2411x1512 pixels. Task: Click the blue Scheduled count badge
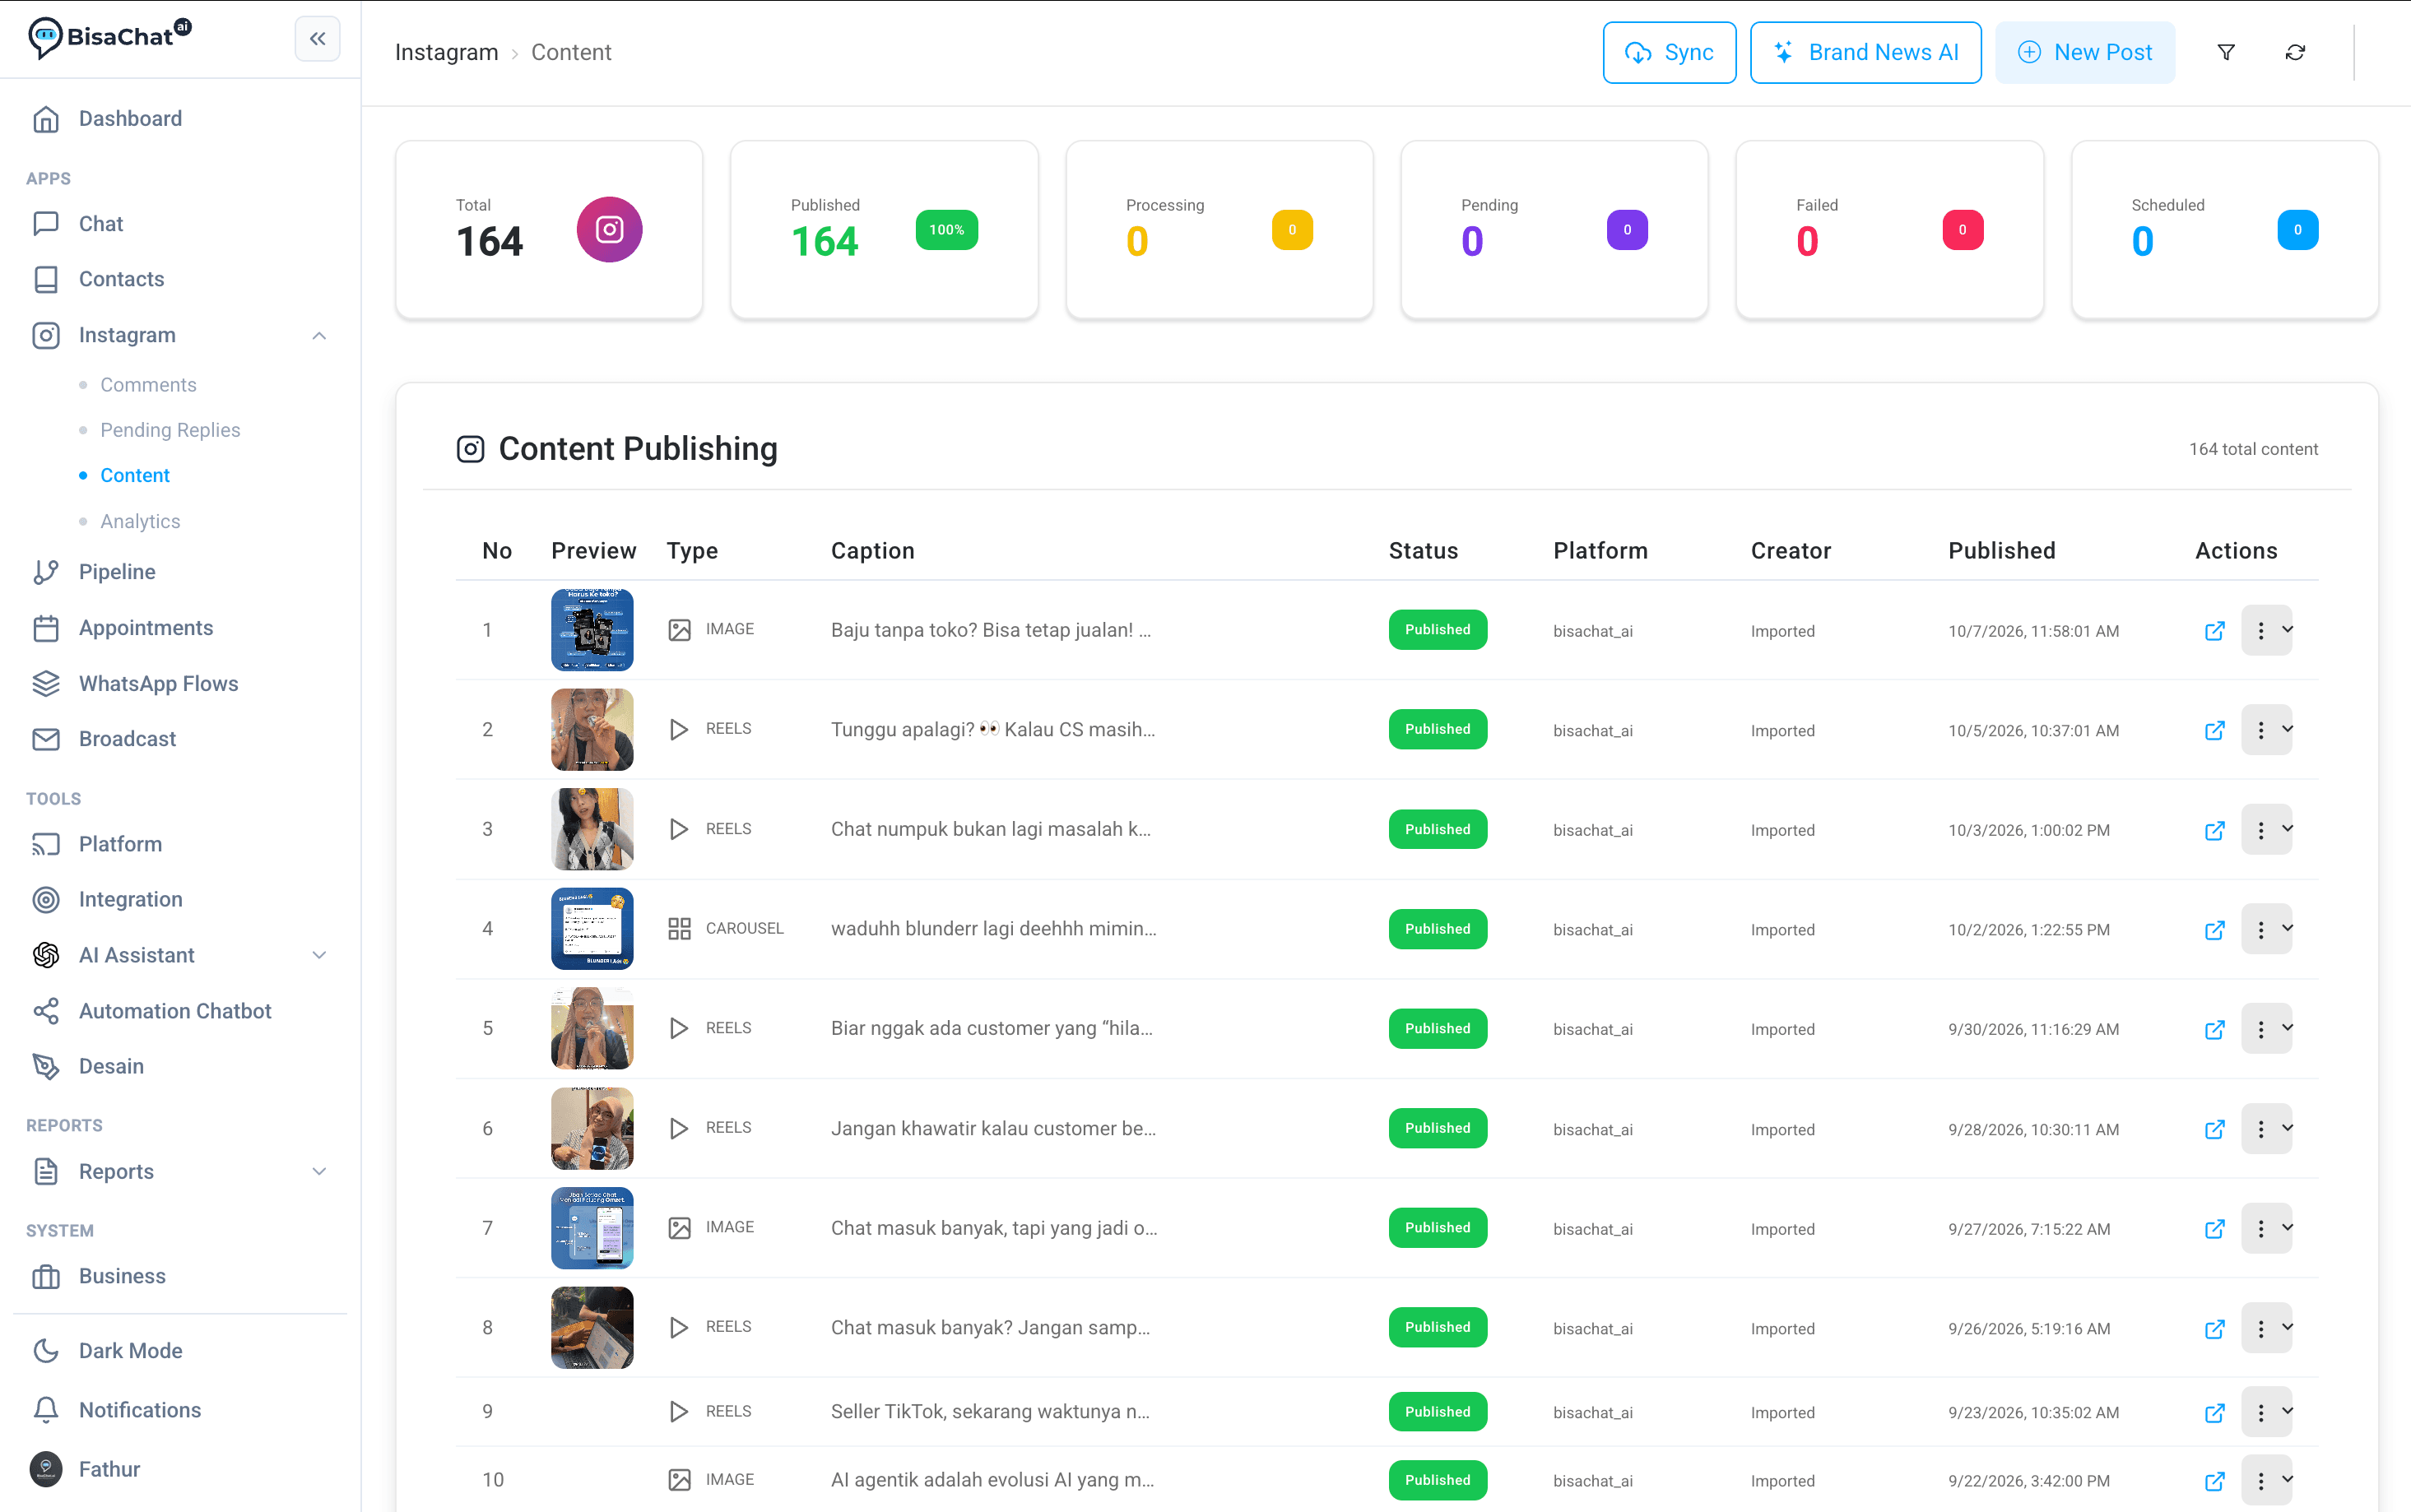2297,230
